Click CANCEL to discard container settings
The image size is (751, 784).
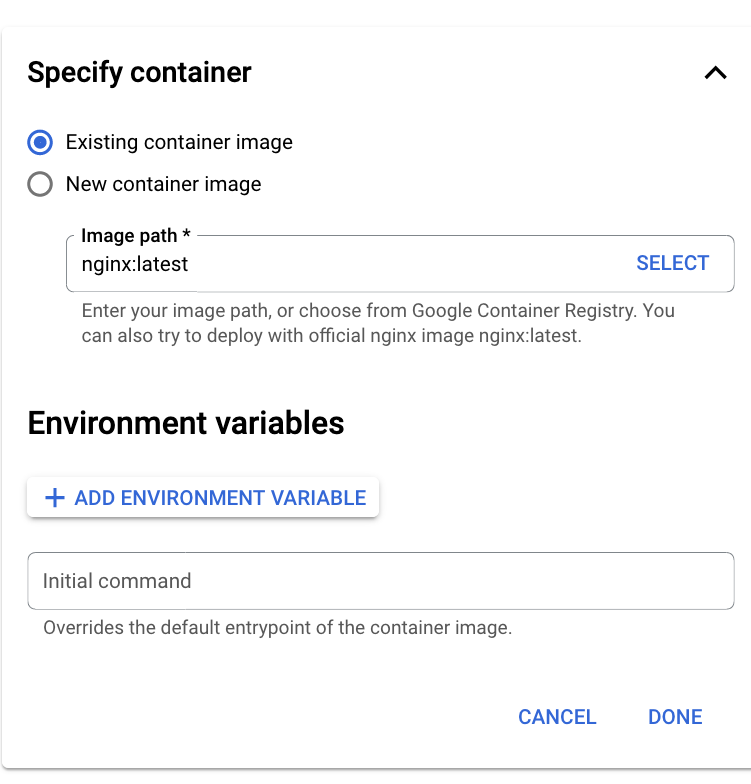coord(557,717)
